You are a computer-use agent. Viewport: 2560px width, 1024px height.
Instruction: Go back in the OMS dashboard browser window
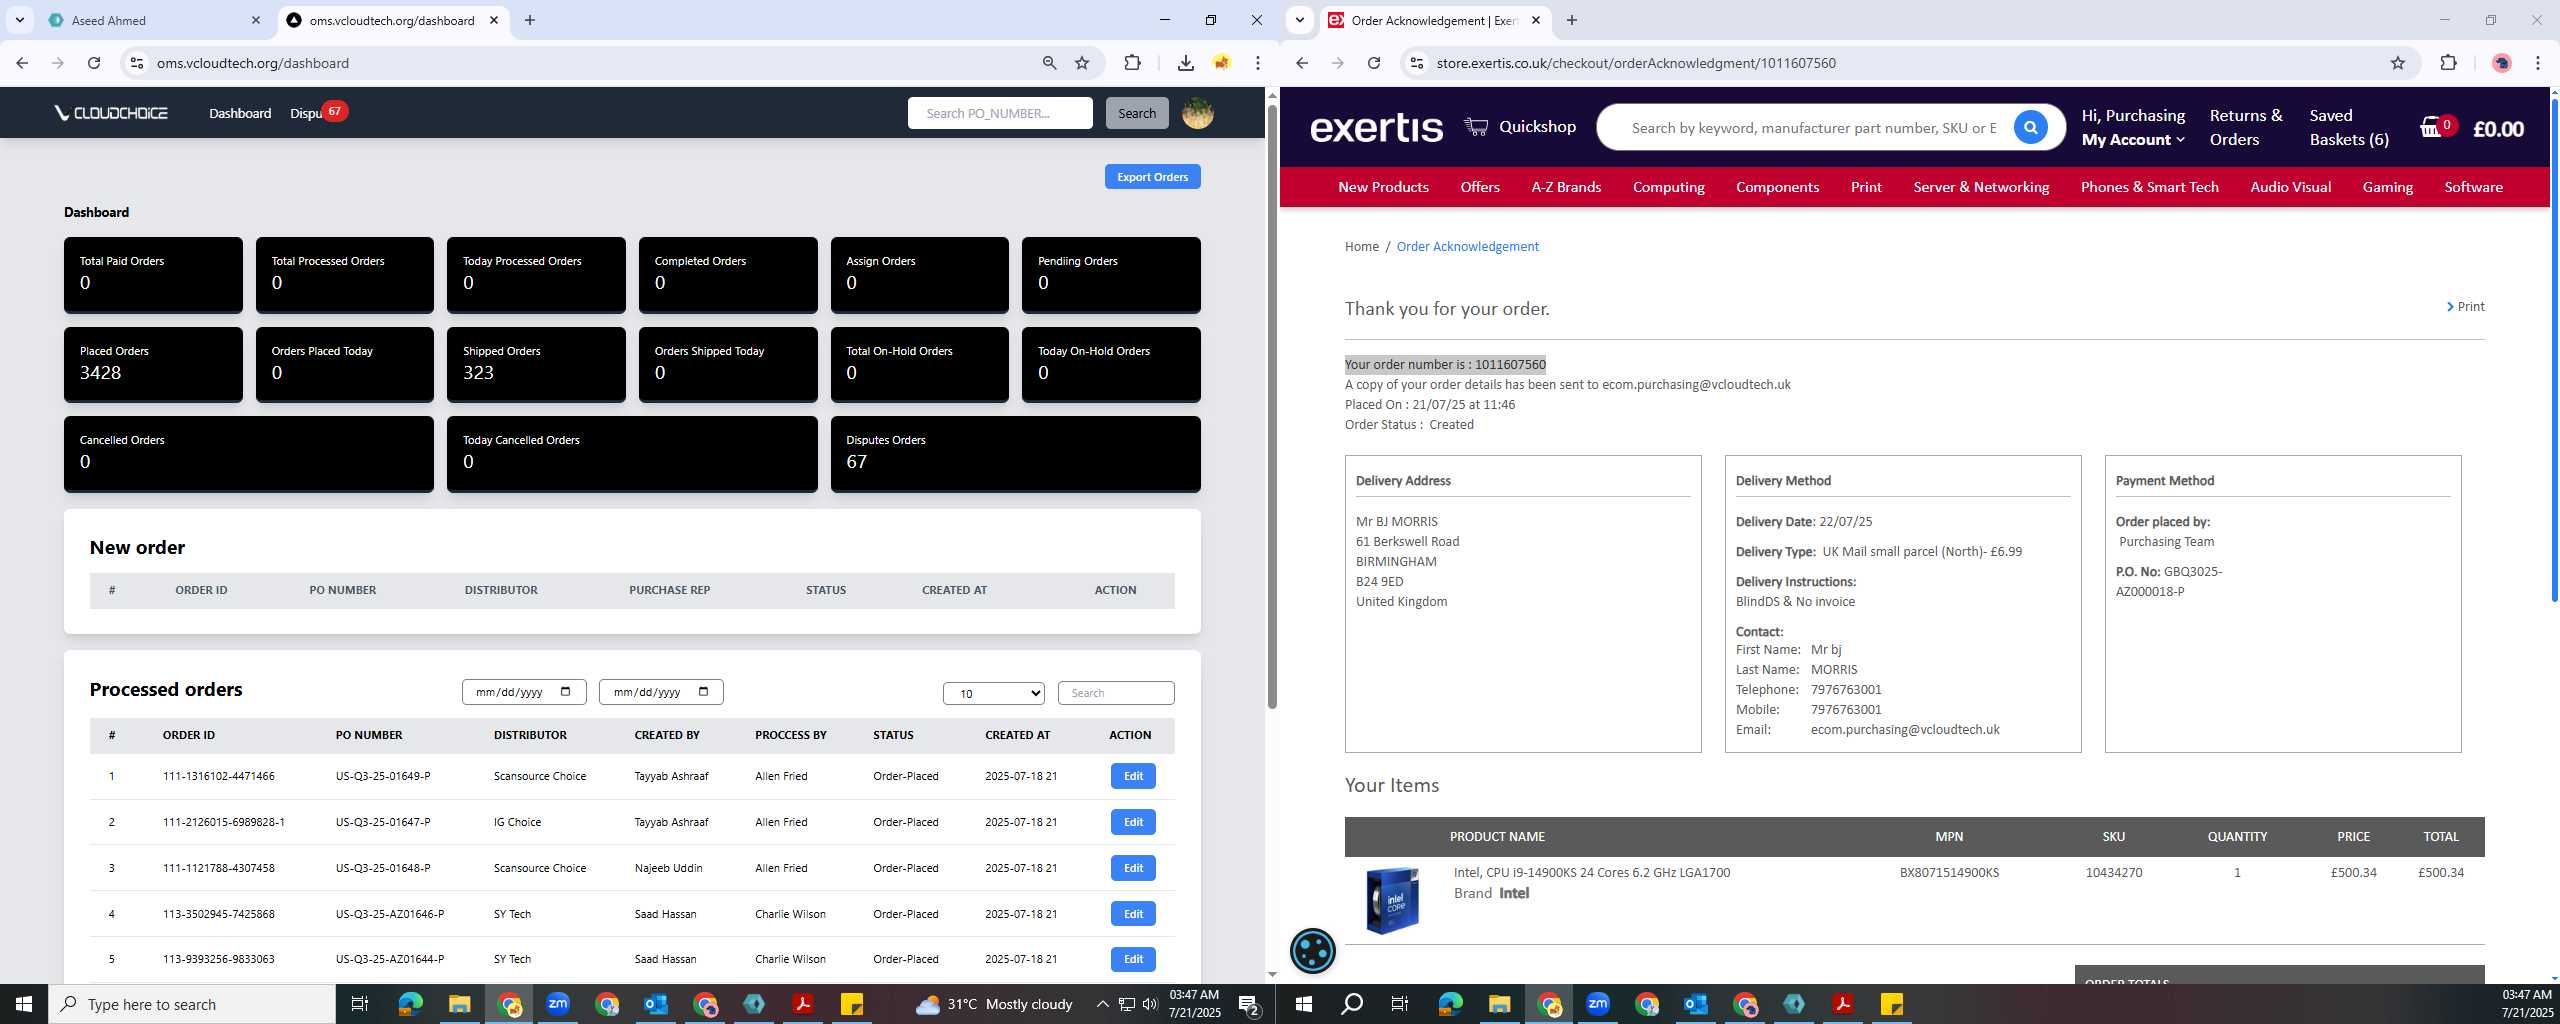[22, 63]
